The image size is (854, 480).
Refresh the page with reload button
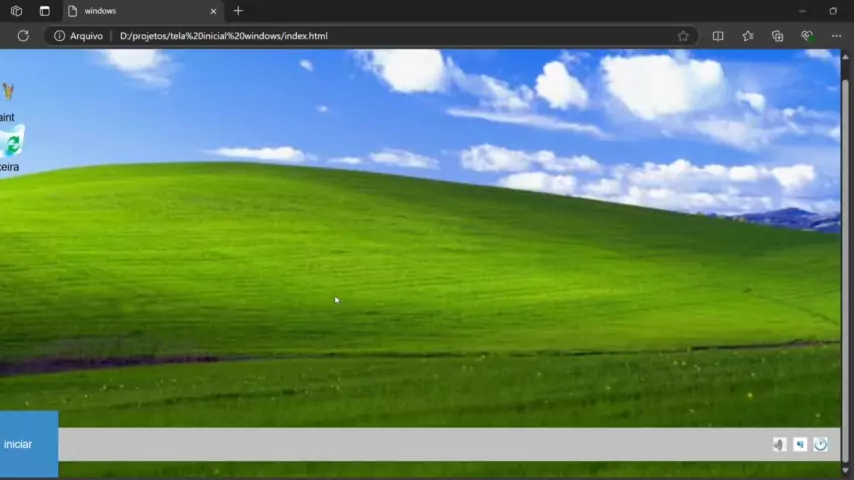[x=23, y=36]
